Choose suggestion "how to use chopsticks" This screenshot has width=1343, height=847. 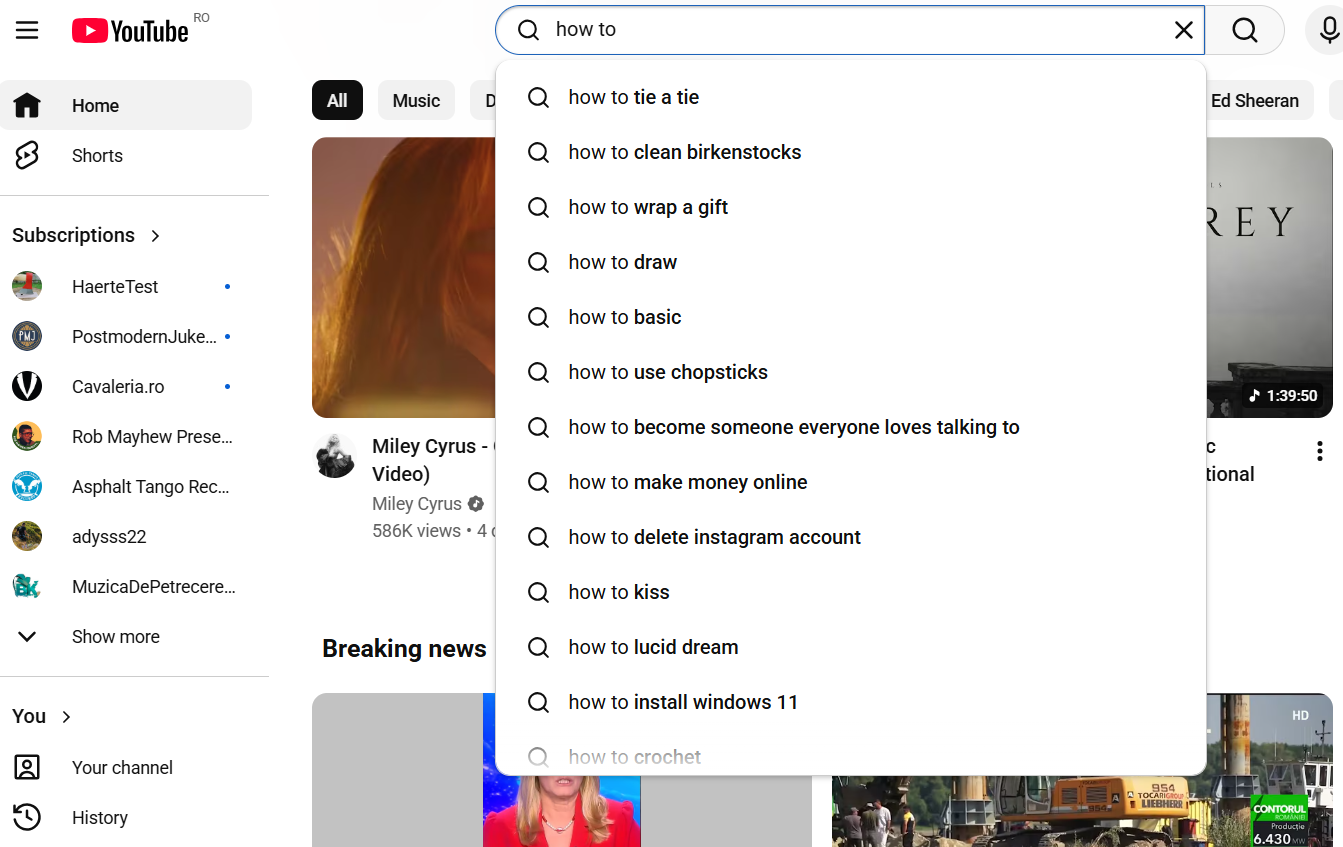pos(850,372)
